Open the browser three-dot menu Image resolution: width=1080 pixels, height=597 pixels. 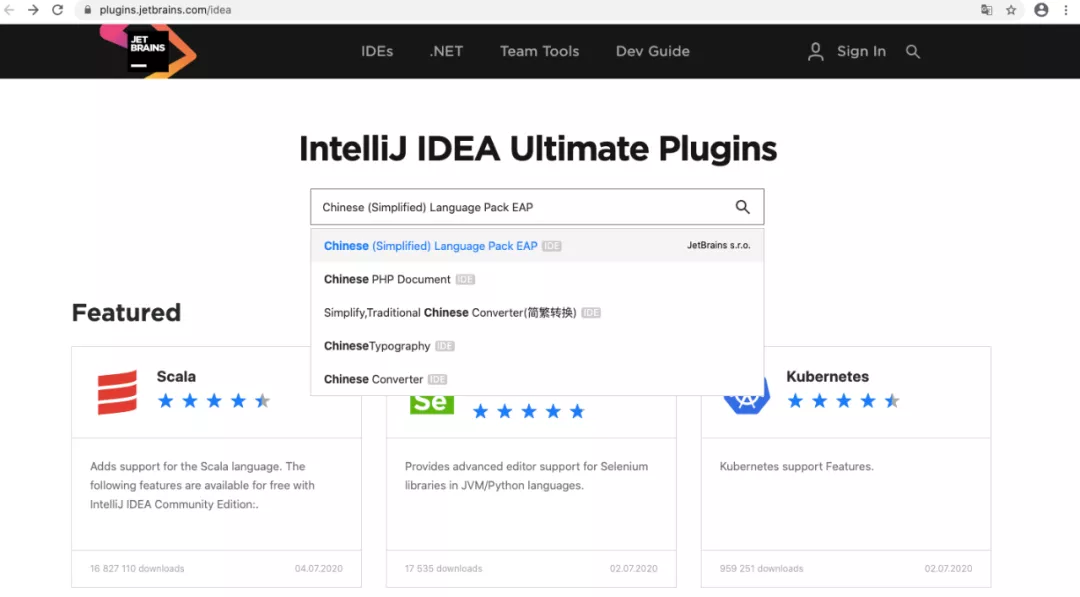point(1066,10)
